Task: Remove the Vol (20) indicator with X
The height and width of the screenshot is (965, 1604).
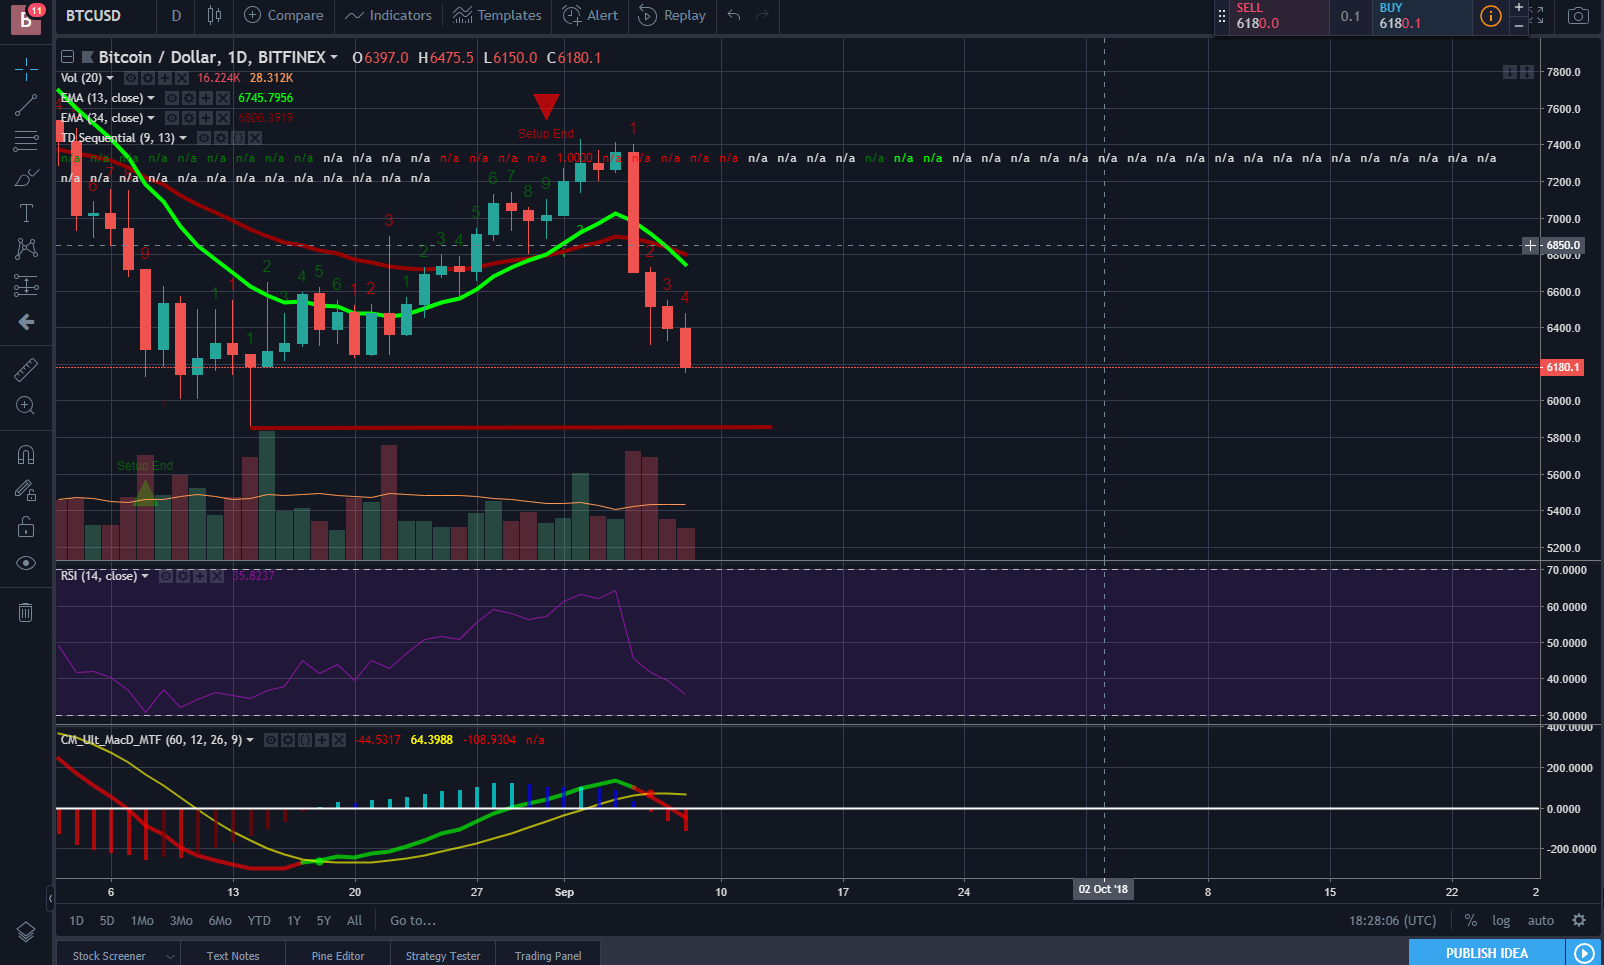Action: [x=182, y=78]
